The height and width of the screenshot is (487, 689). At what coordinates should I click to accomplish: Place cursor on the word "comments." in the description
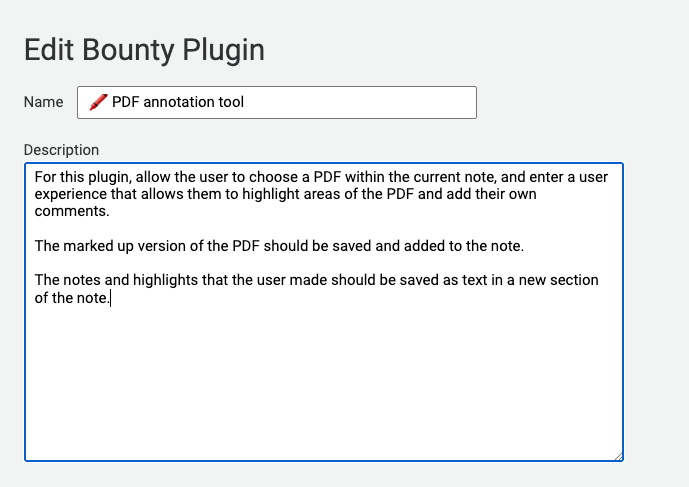(x=72, y=211)
